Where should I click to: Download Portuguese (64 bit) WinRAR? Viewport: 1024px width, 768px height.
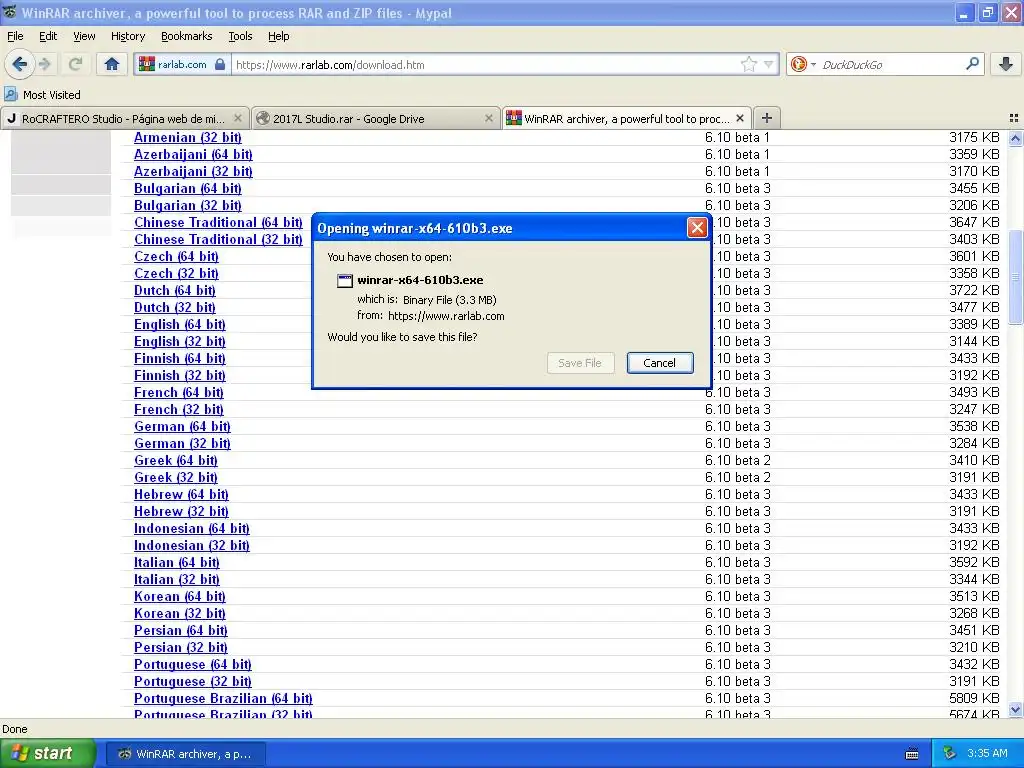coord(193,664)
